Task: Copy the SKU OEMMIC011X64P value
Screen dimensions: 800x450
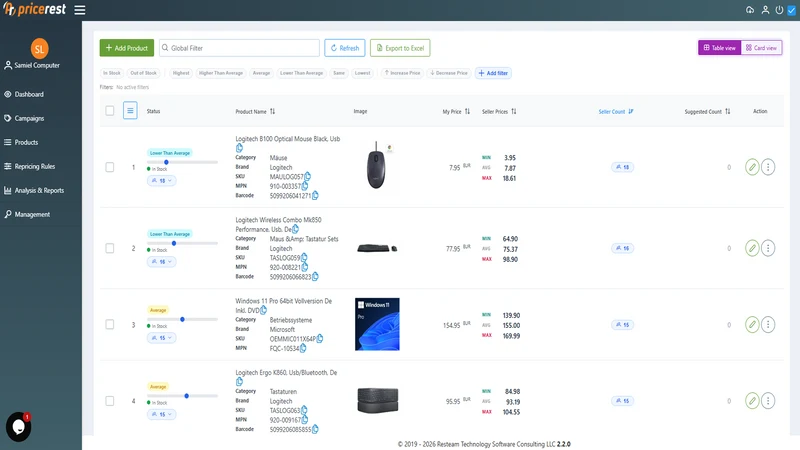Action: [320, 338]
